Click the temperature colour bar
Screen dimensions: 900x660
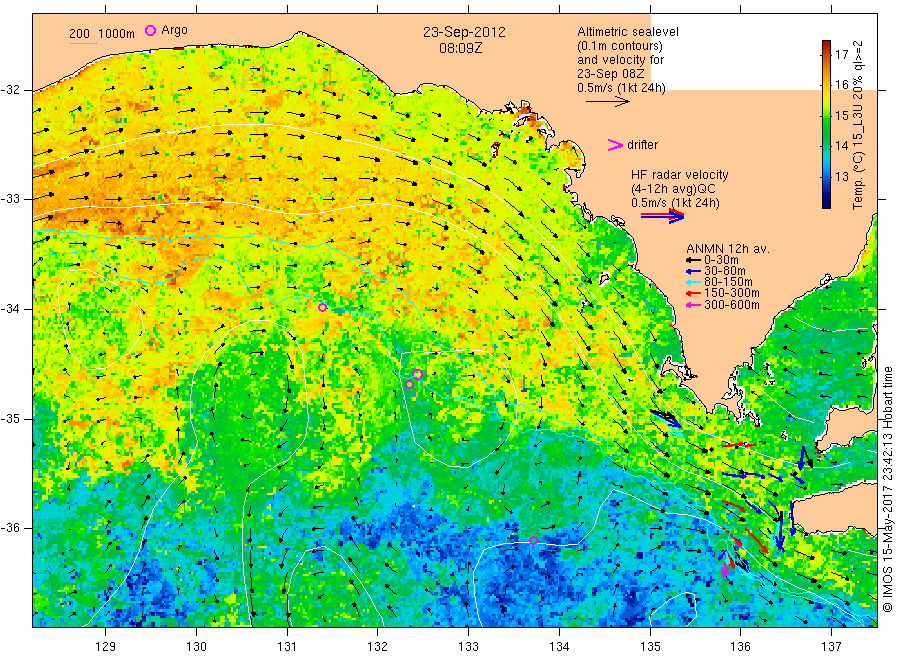click(x=827, y=124)
